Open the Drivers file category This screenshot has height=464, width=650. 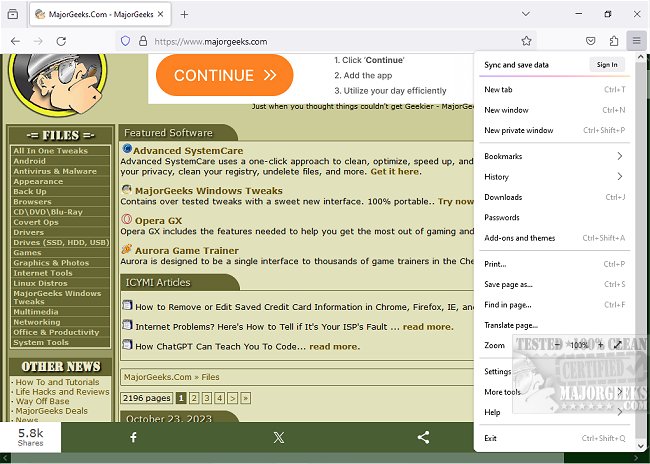click(x=28, y=232)
